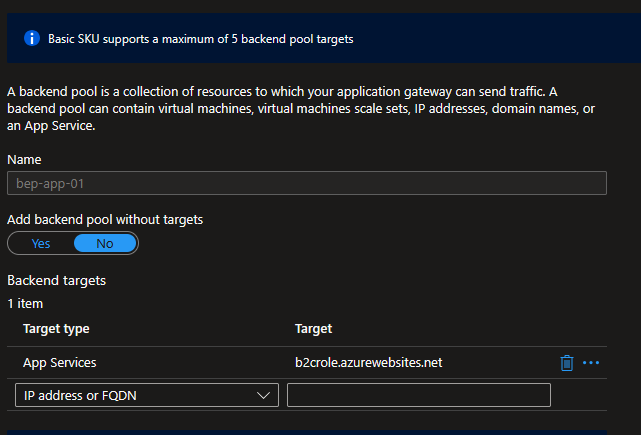Select the b2crole.azurewebsites.net target text
This screenshot has width=641, height=435.
(x=368, y=363)
